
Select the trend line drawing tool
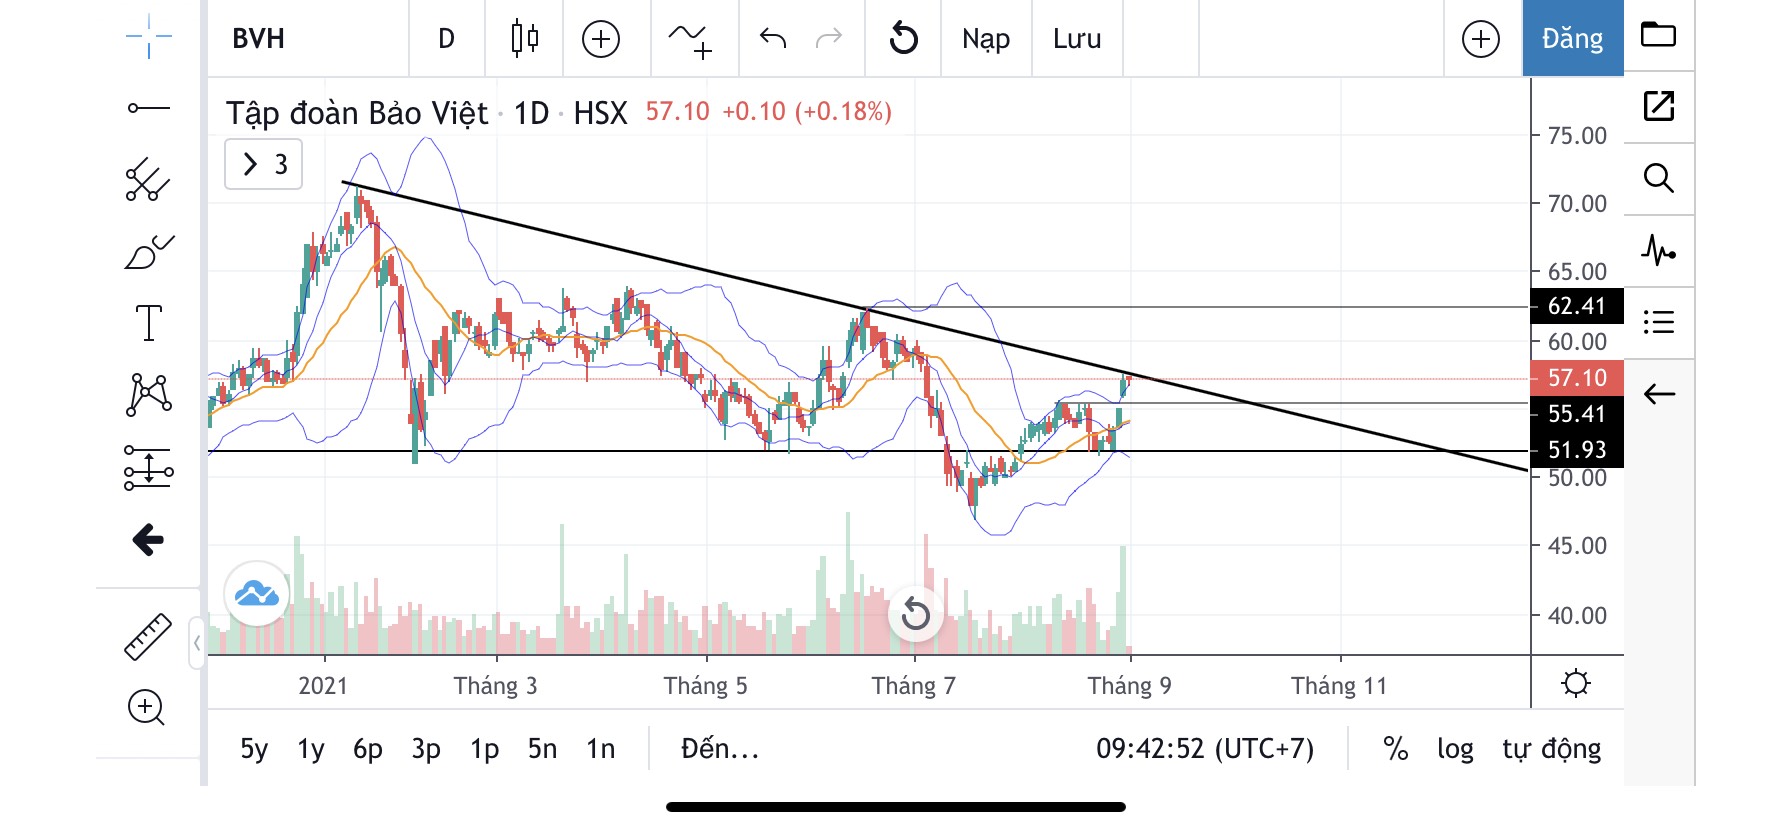click(148, 108)
